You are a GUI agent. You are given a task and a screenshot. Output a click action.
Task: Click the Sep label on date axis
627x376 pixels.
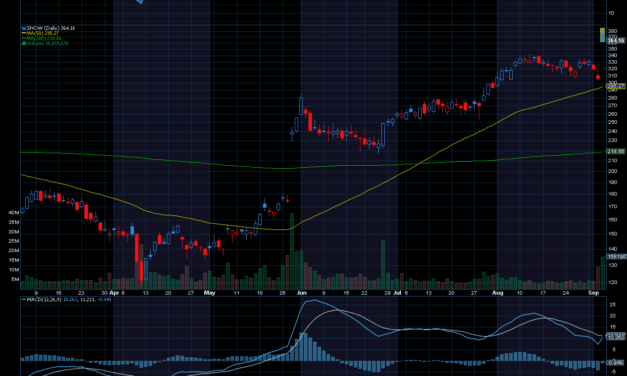pos(593,293)
